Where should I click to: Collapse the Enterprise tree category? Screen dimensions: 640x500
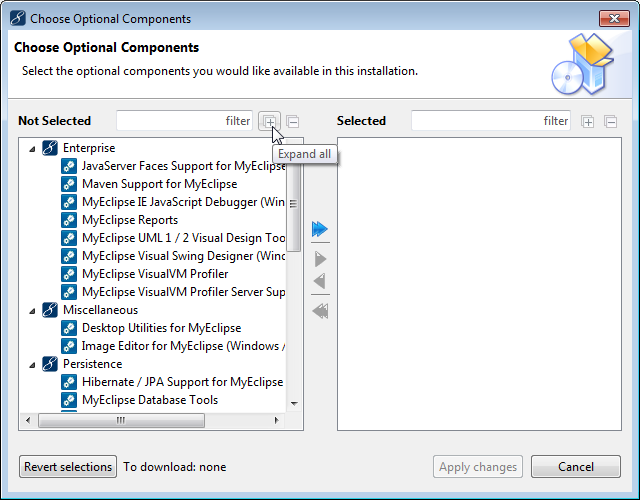32,148
